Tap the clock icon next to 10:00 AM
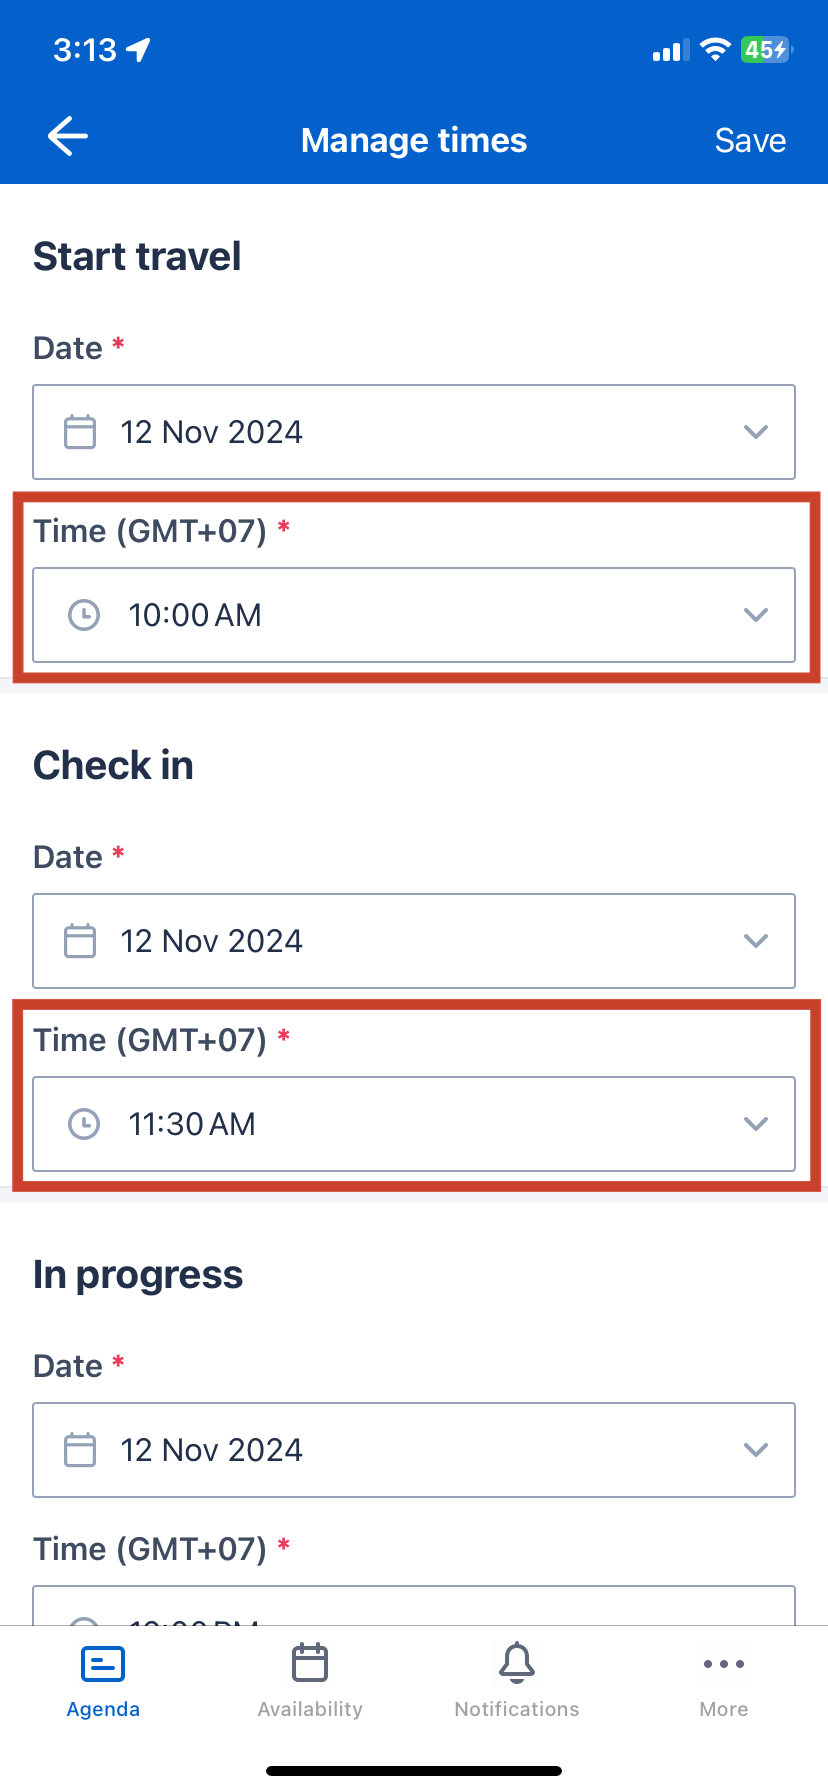 coord(84,615)
